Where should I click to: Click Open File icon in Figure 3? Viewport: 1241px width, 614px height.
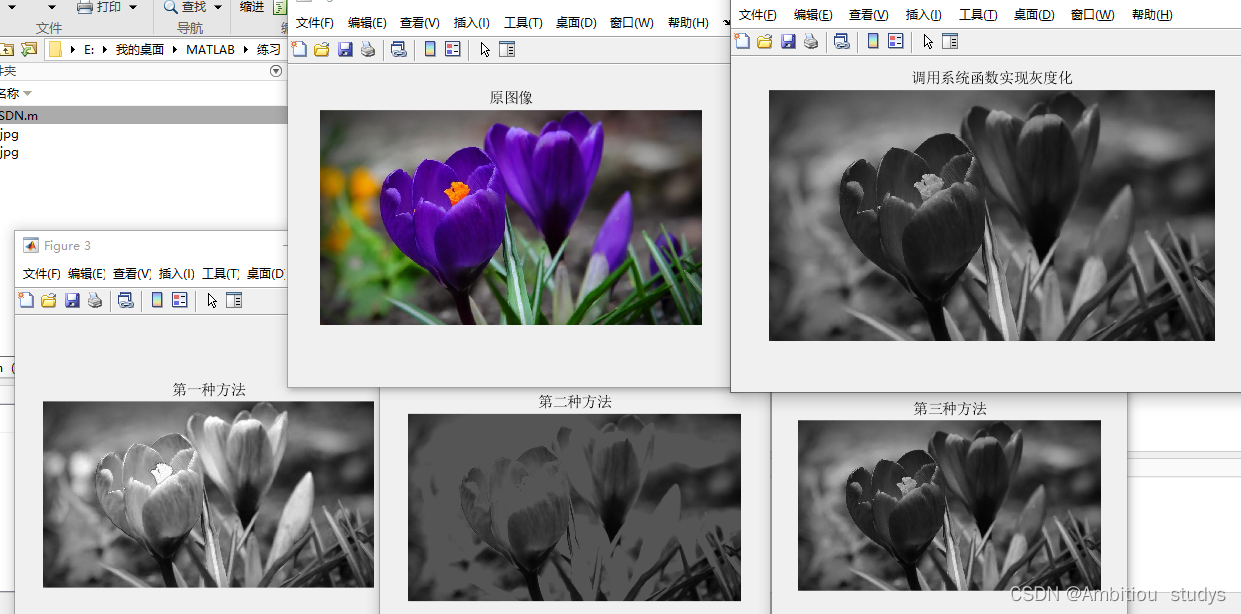[48, 300]
